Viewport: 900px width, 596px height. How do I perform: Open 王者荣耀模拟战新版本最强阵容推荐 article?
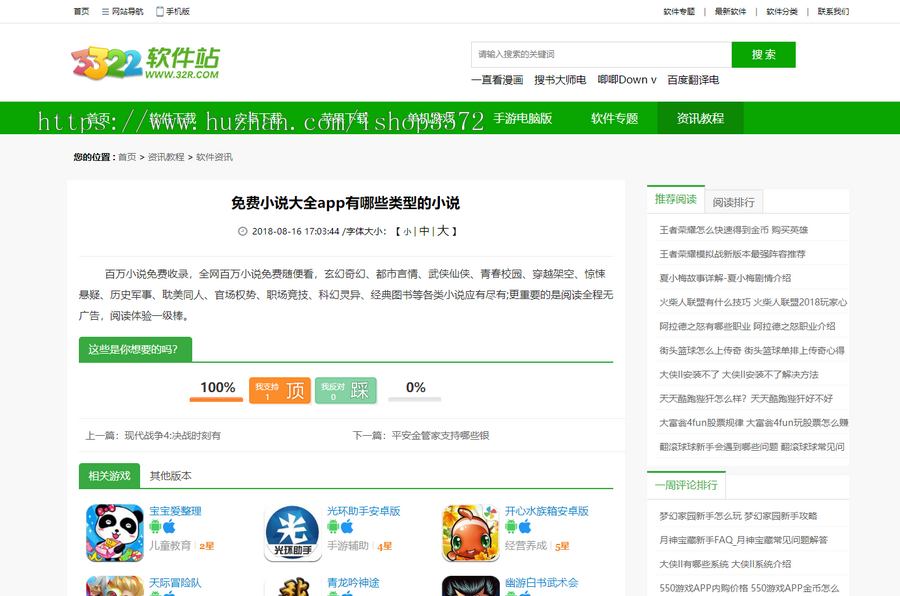coord(732,254)
